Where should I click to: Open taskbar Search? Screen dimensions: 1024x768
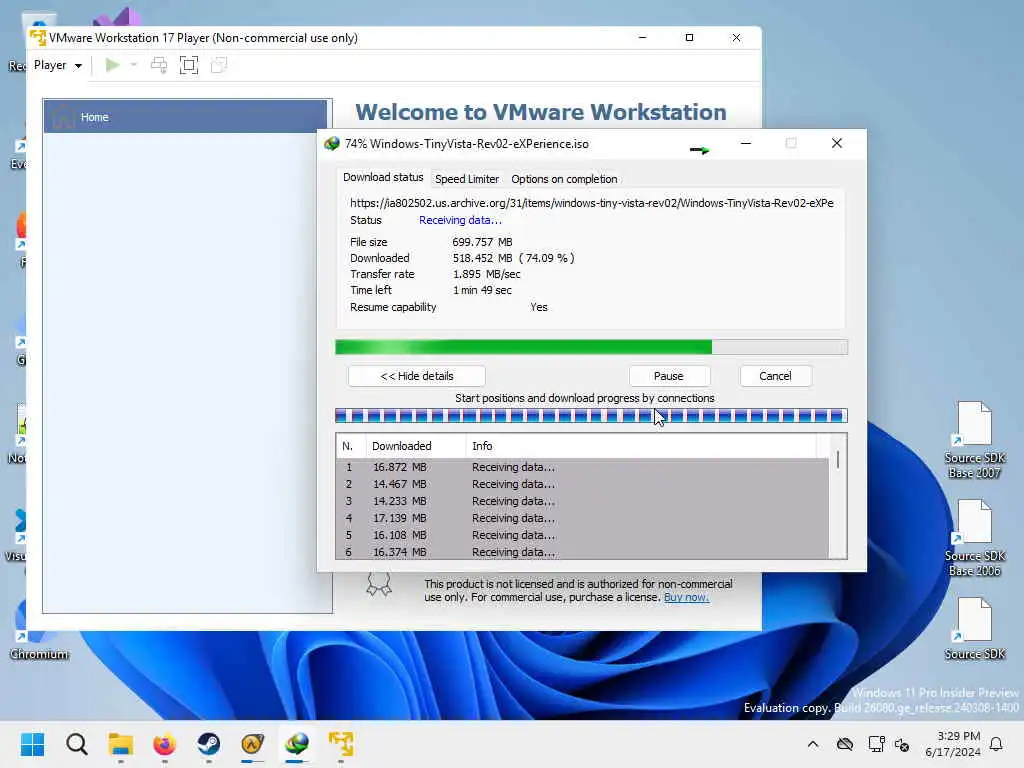coord(76,744)
